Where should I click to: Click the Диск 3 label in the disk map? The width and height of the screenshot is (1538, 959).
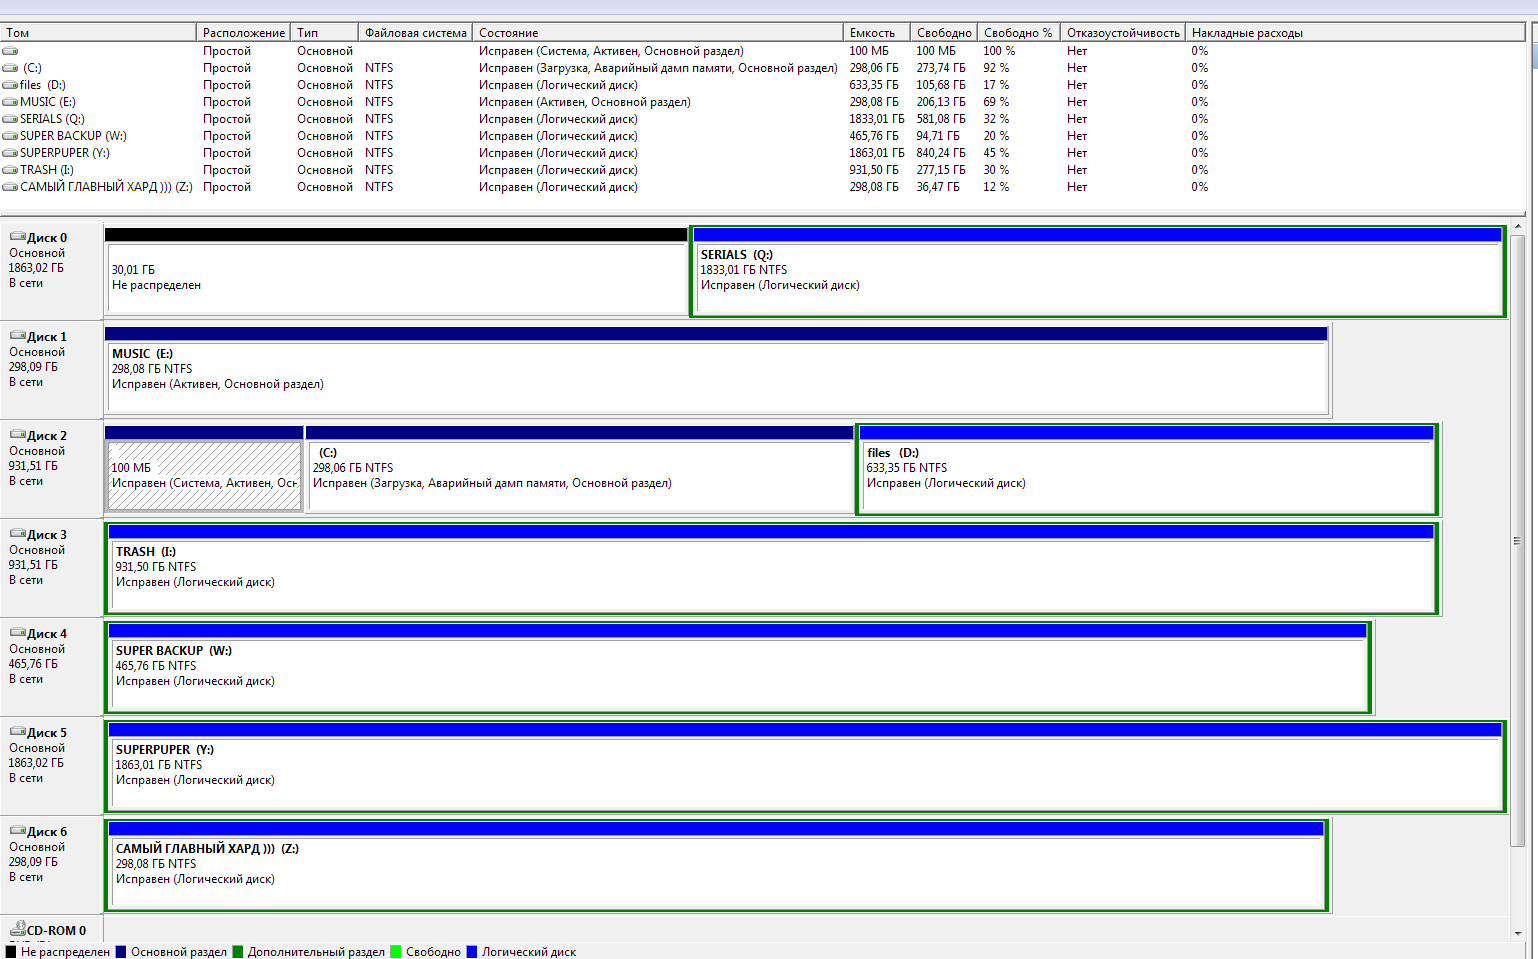pyautogui.click(x=47, y=535)
